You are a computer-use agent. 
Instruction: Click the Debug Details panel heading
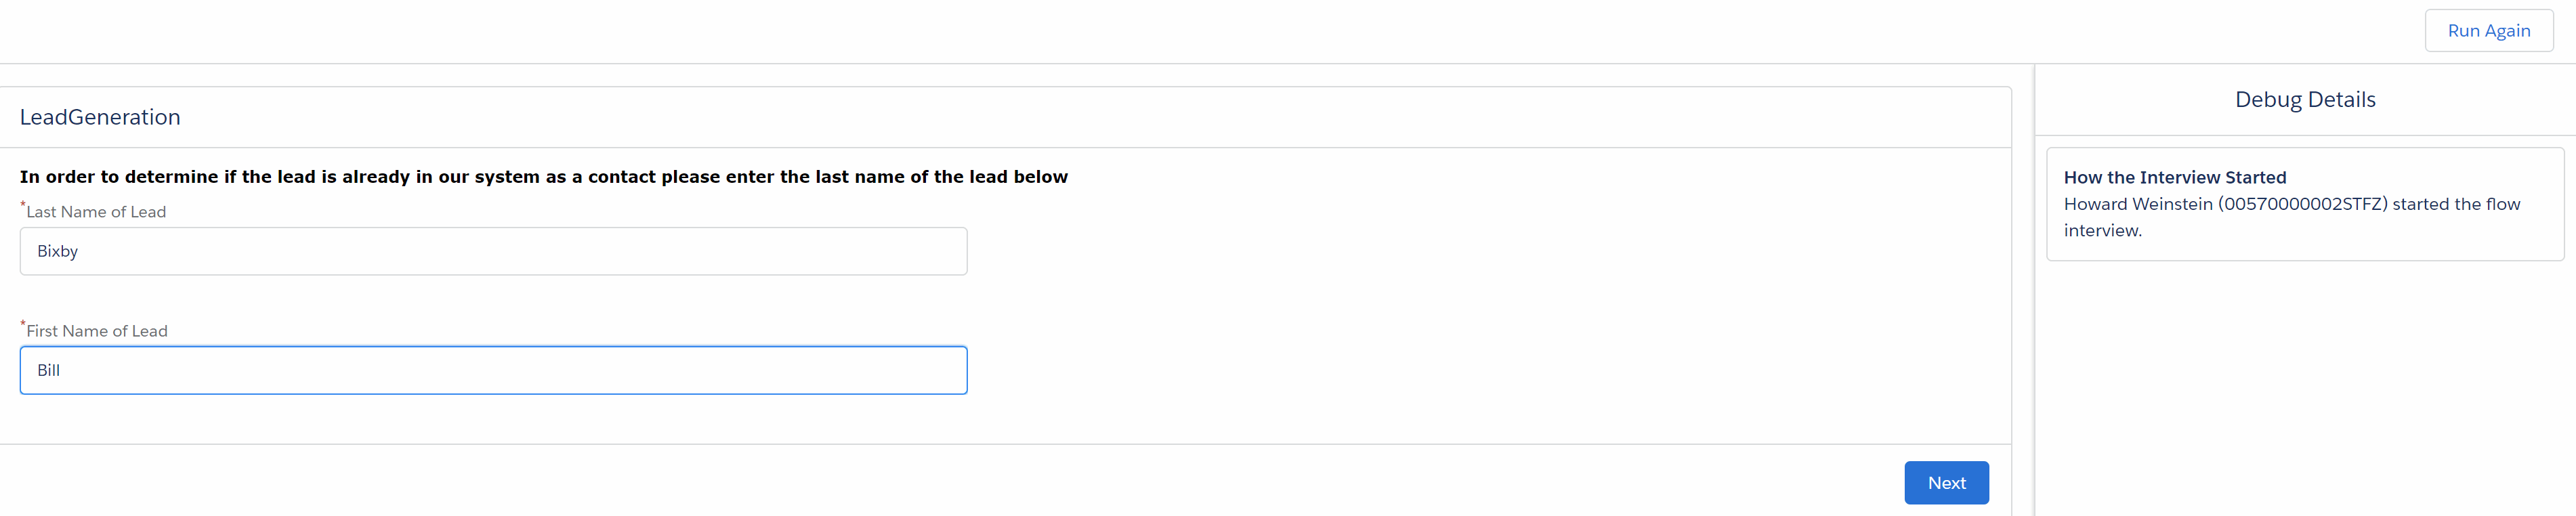point(2304,100)
